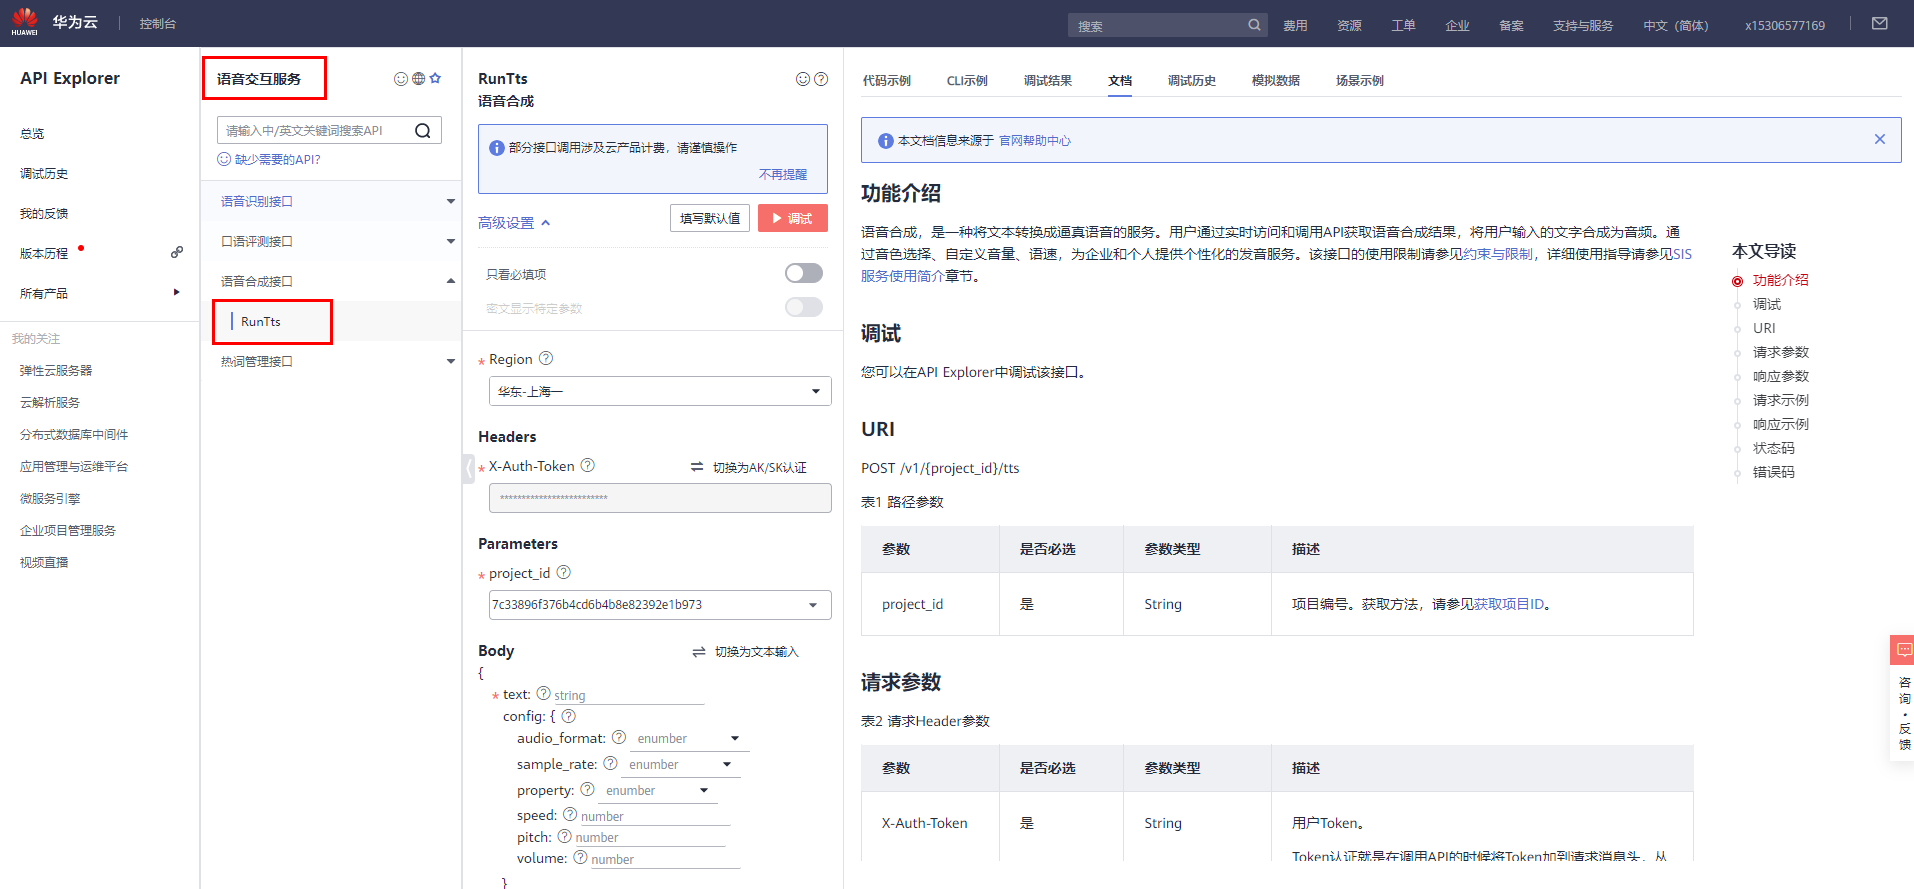The image size is (1914, 889).
Task: Switch to the 调试结果 tab
Action: (1048, 81)
